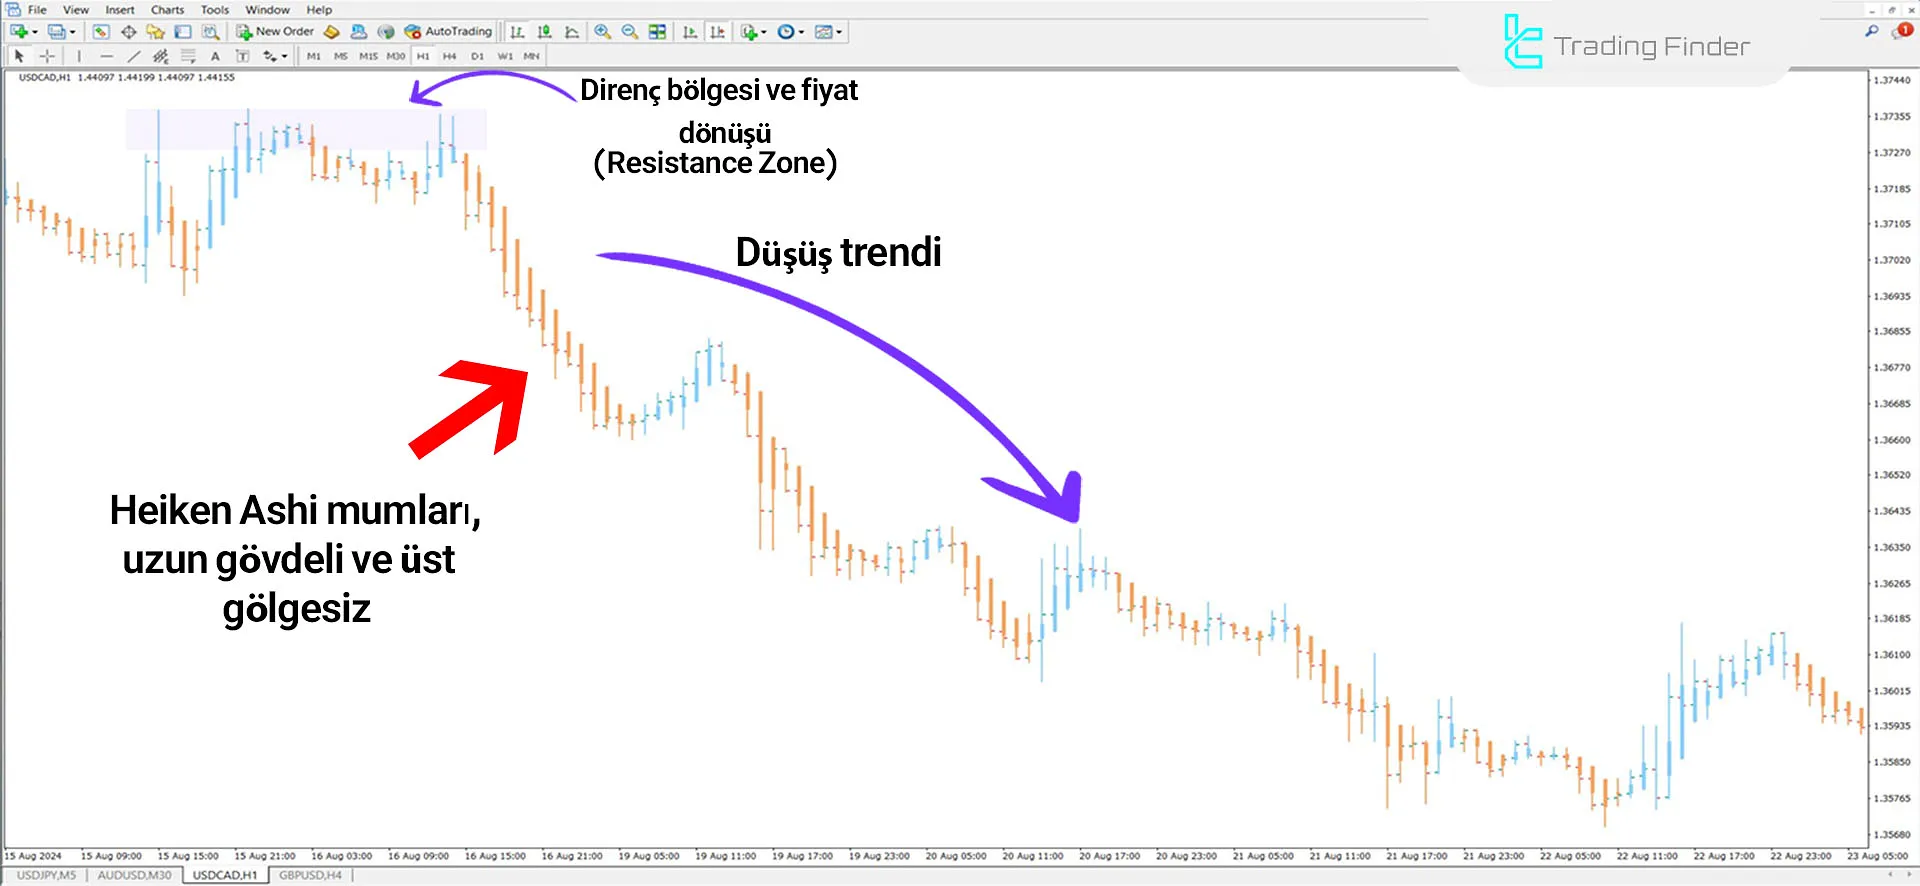Image resolution: width=1920 pixels, height=886 pixels.
Task: Expand the Arrows dropdown arrow
Action: [x=285, y=56]
